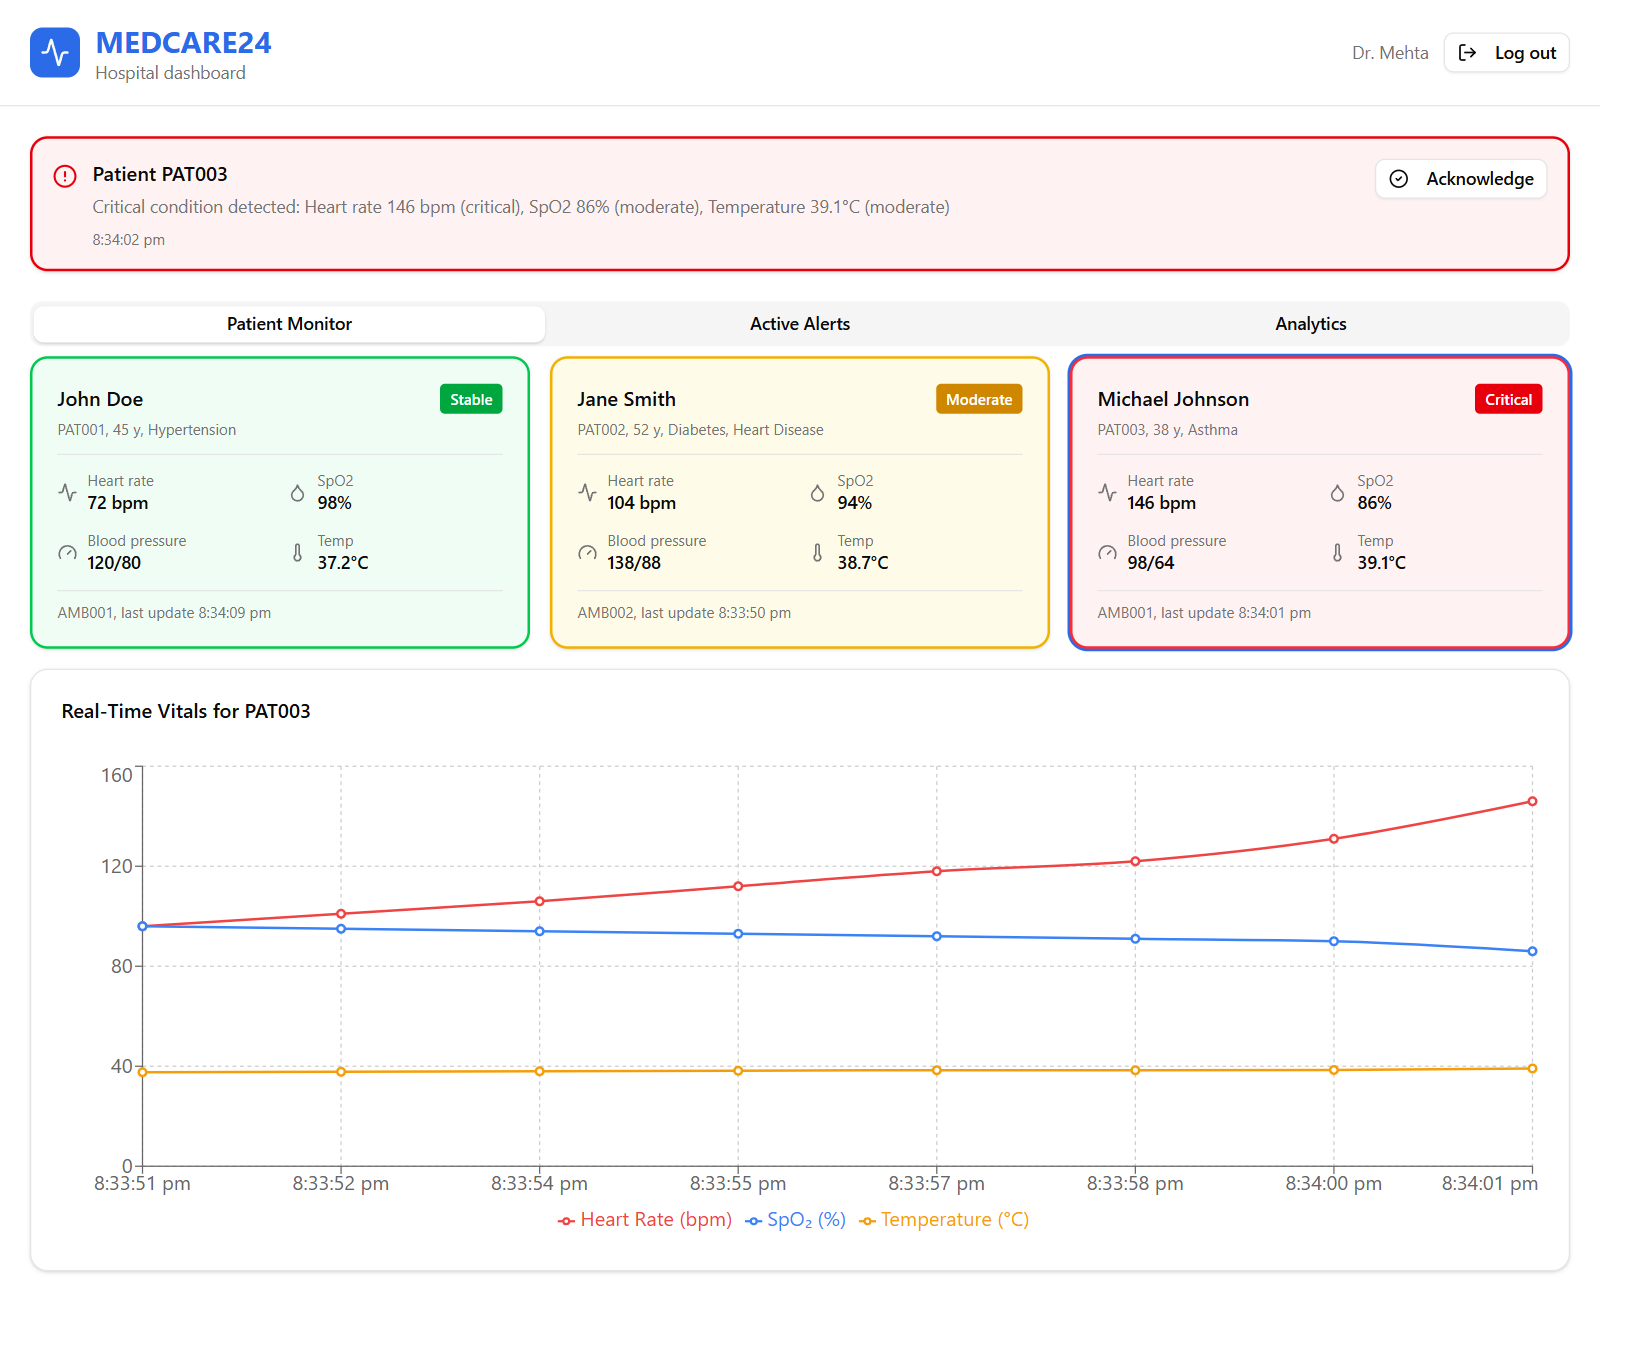
Task: Click the Dr. Mehta user name
Action: (x=1390, y=53)
